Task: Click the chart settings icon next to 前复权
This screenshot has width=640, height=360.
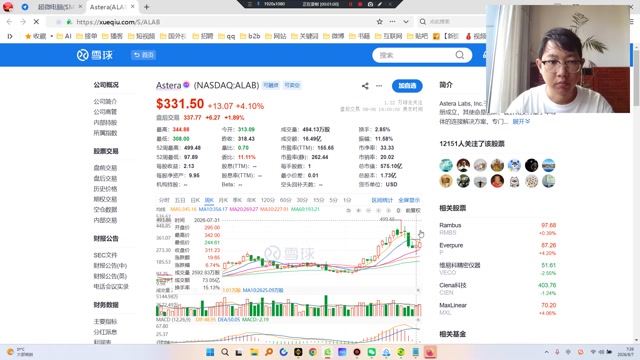Action: point(398,210)
